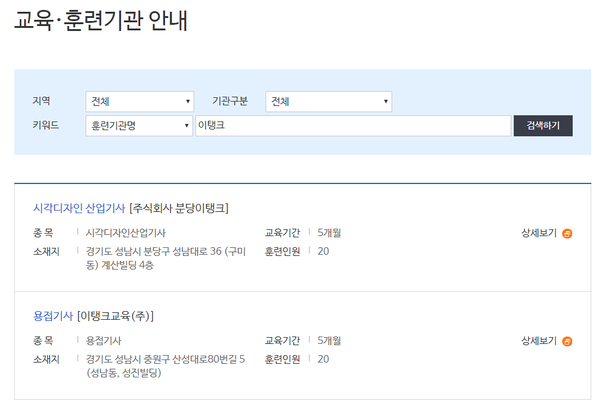Click the 검색하기 search button
Image resolution: width=600 pixels, height=409 pixels.
(x=543, y=125)
